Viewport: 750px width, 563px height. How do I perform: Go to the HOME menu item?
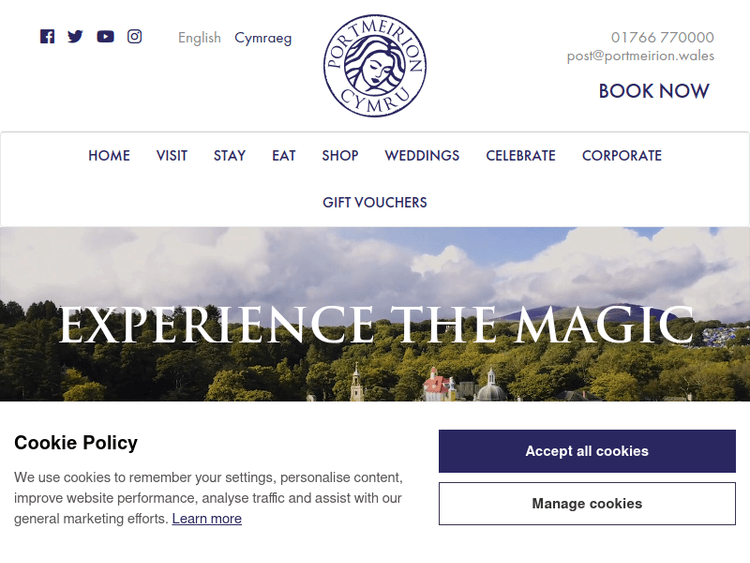pos(109,155)
